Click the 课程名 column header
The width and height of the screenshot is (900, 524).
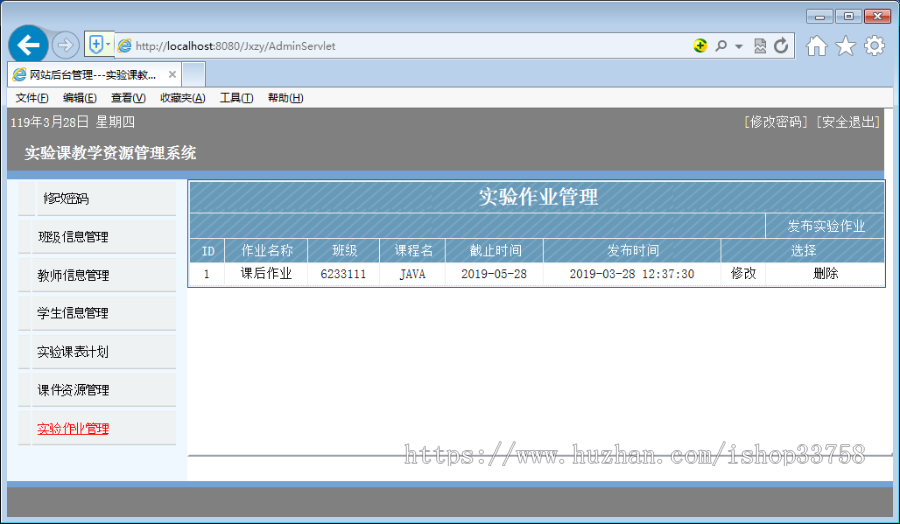click(413, 250)
